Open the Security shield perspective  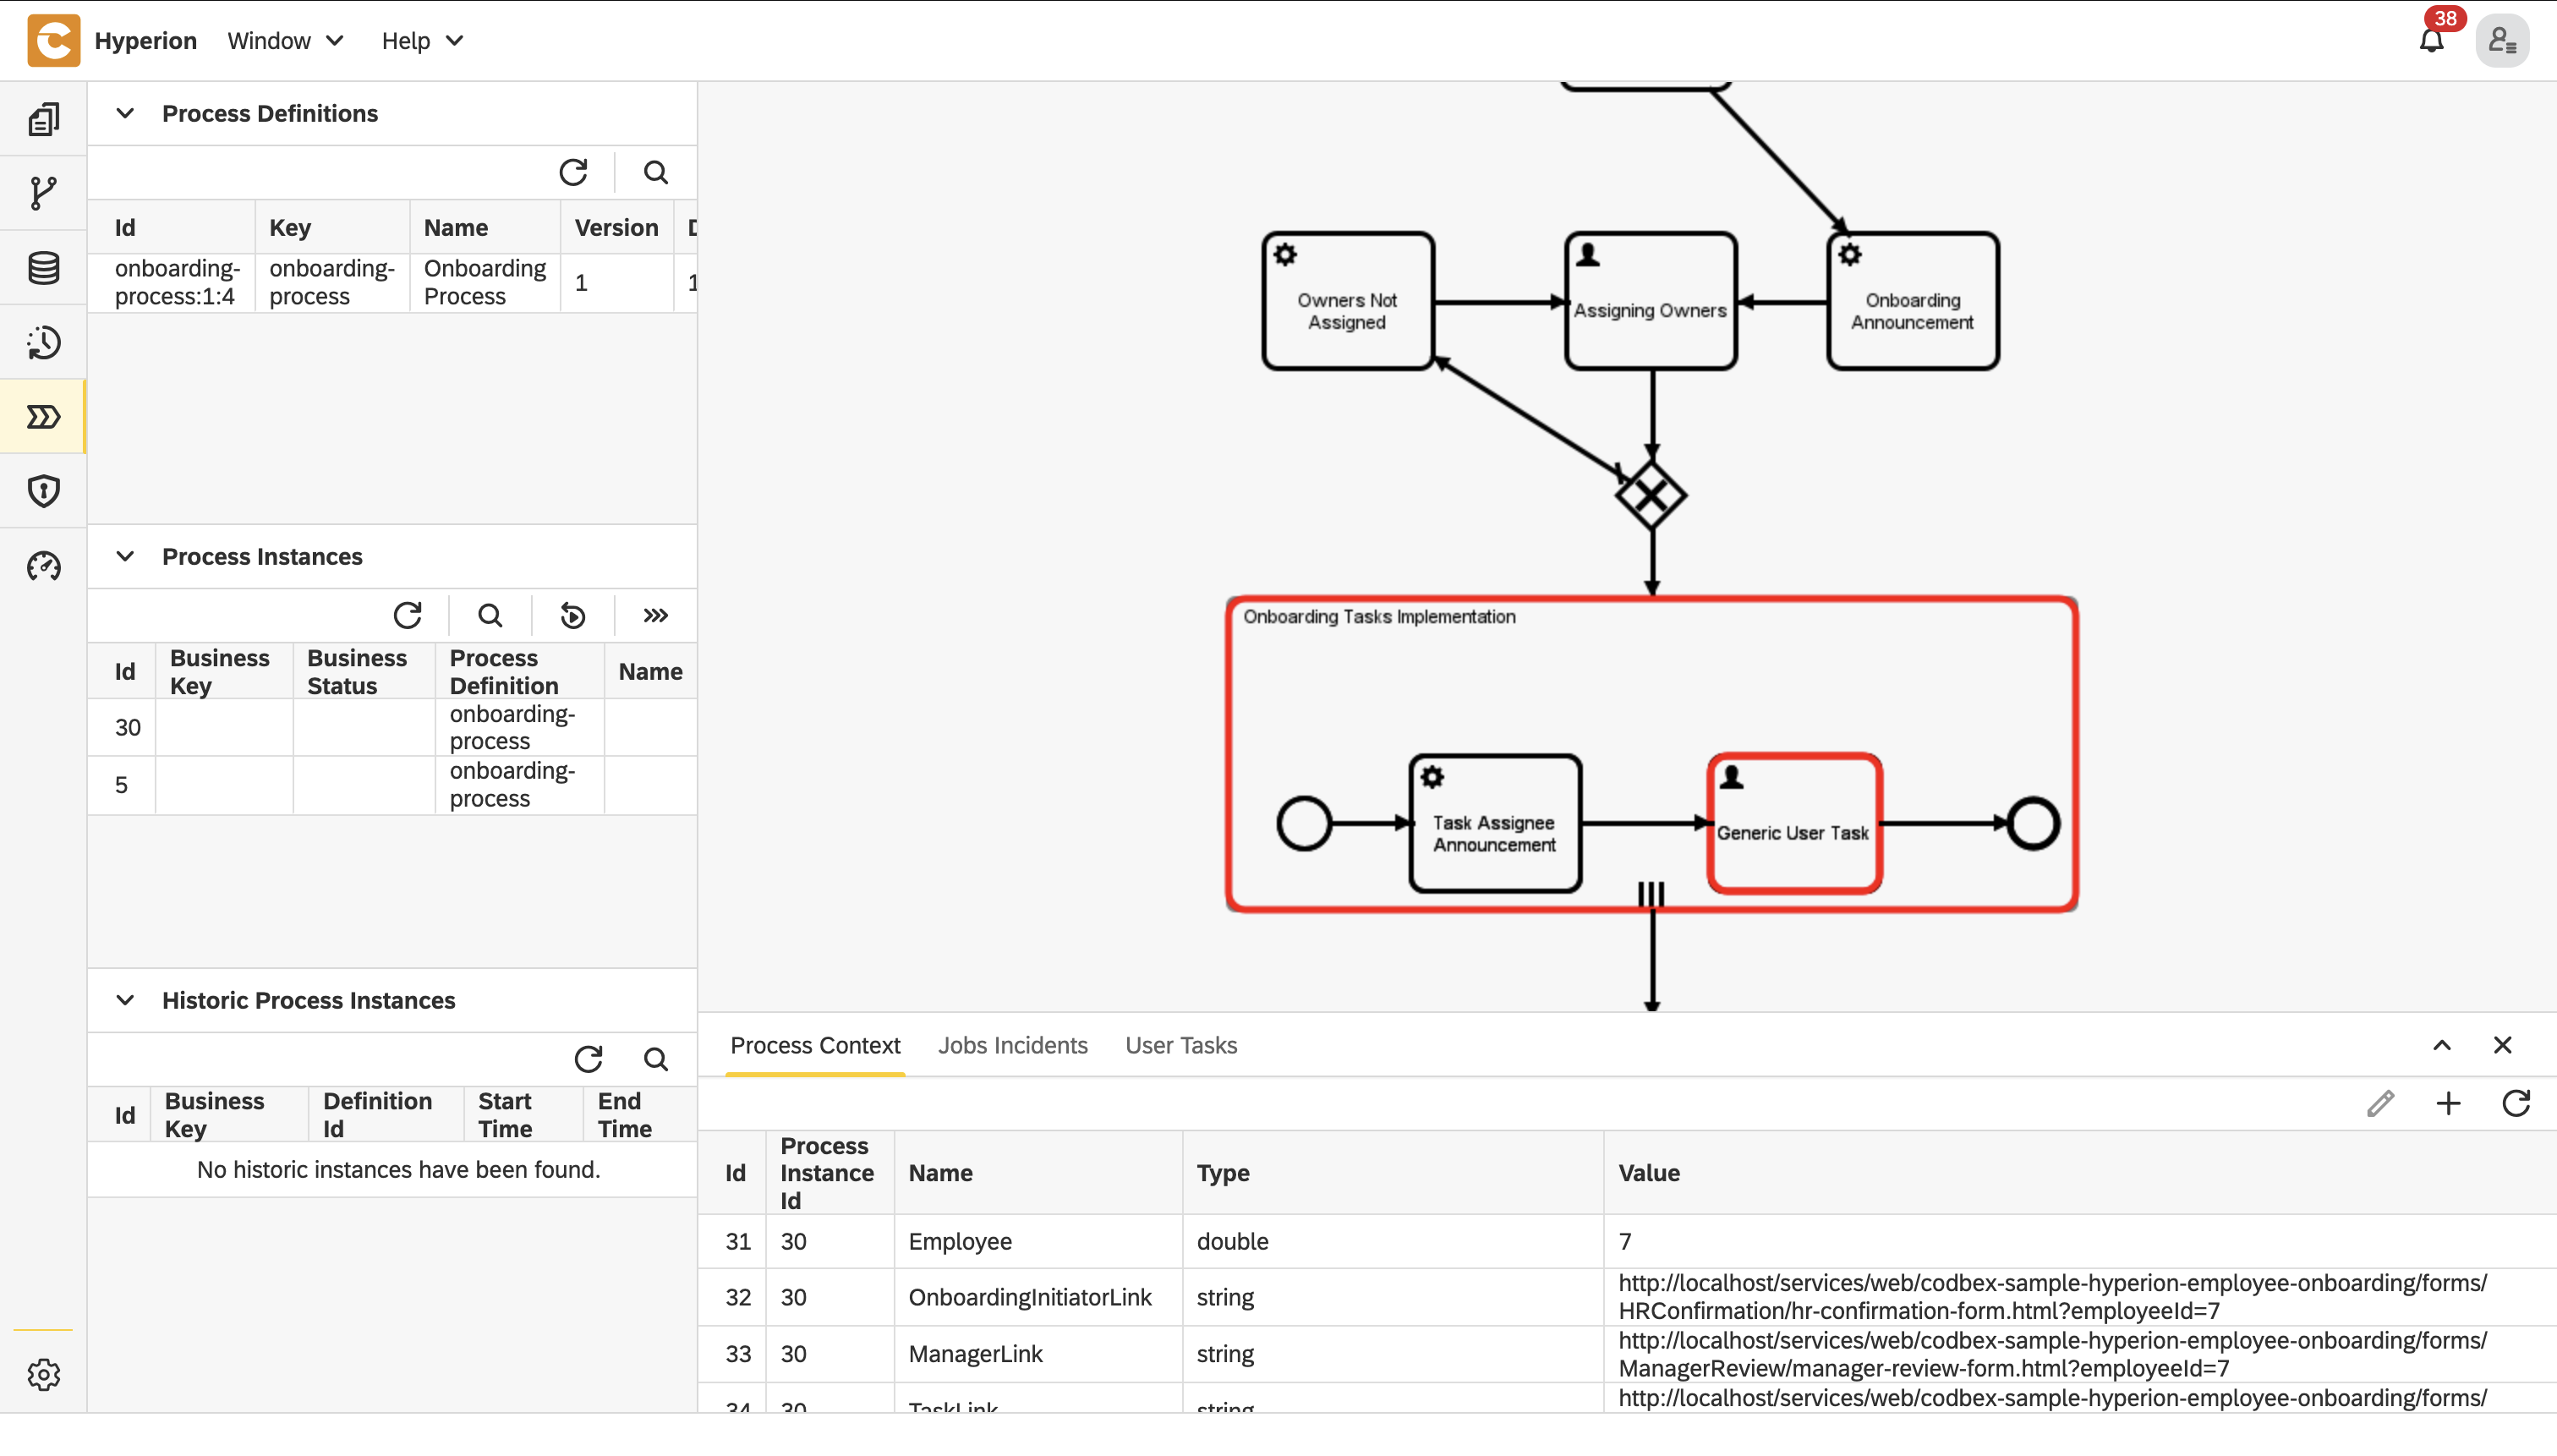click(43, 490)
